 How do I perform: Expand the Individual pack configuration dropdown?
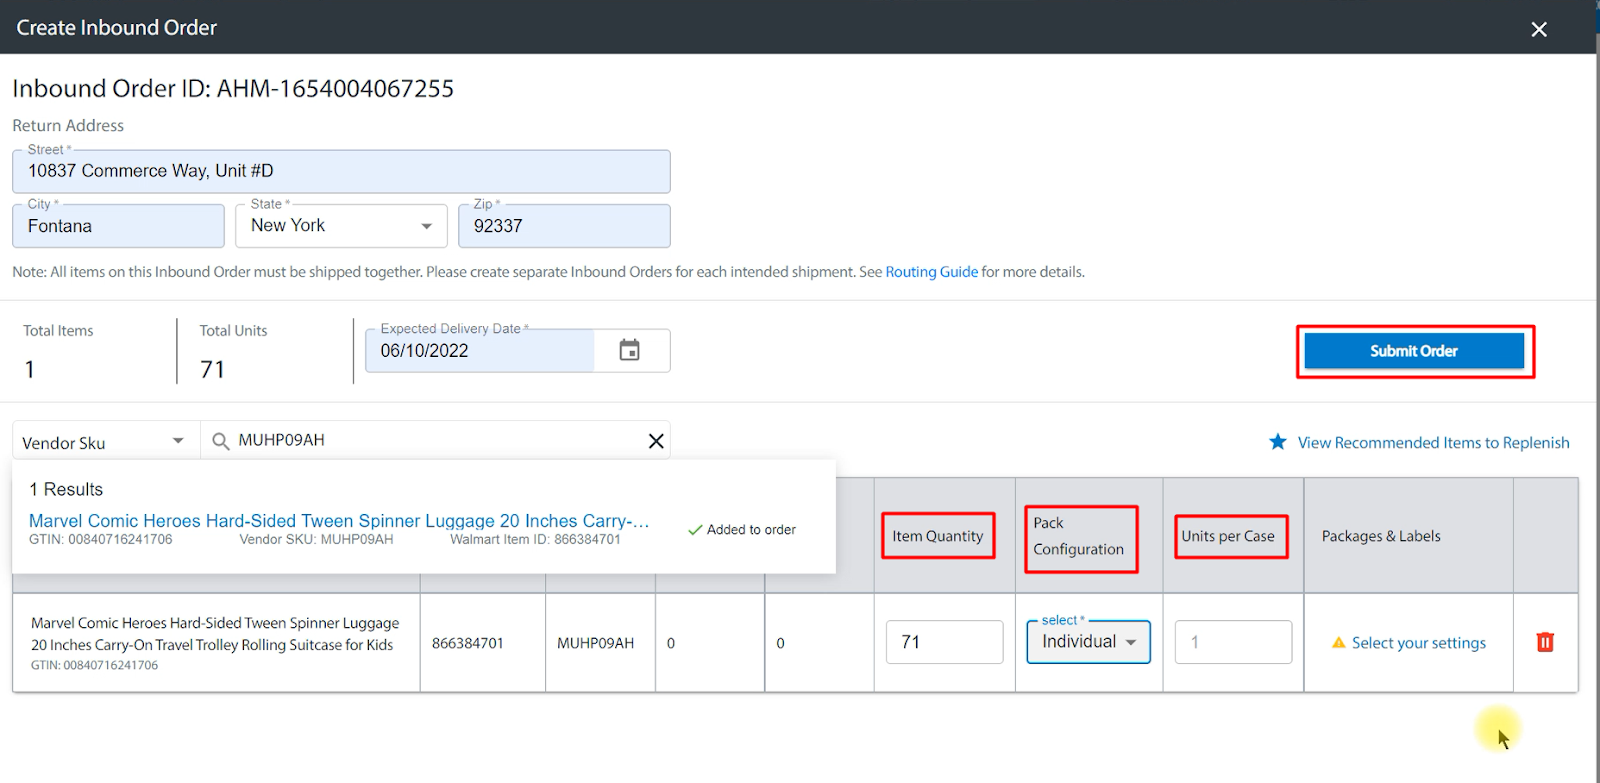pyautogui.click(x=1088, y=642)
